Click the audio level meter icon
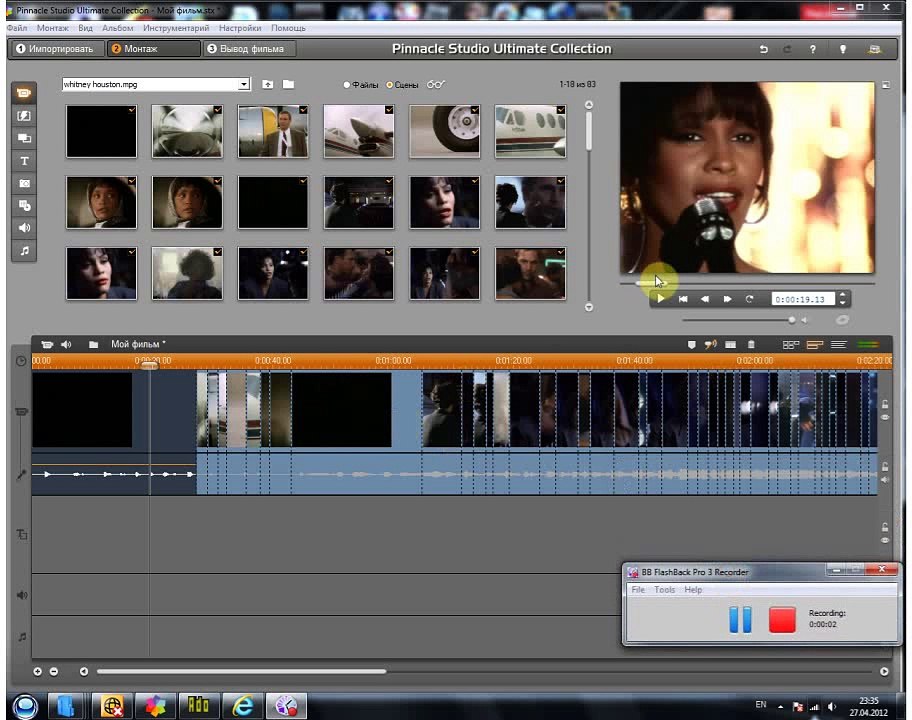This screenshot has height=720, width=912. [868, 345]
